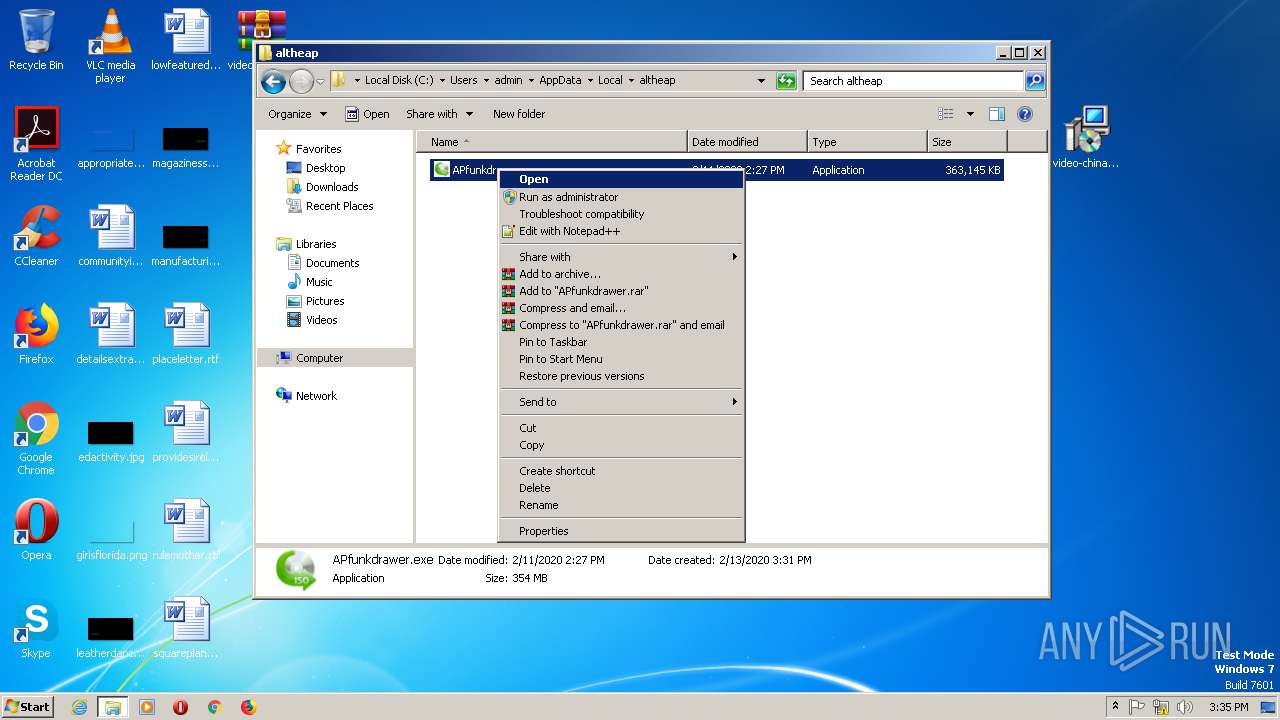Click the taskbar clock
This screenshot has height=720, width=1280.
pos(1228,707)
